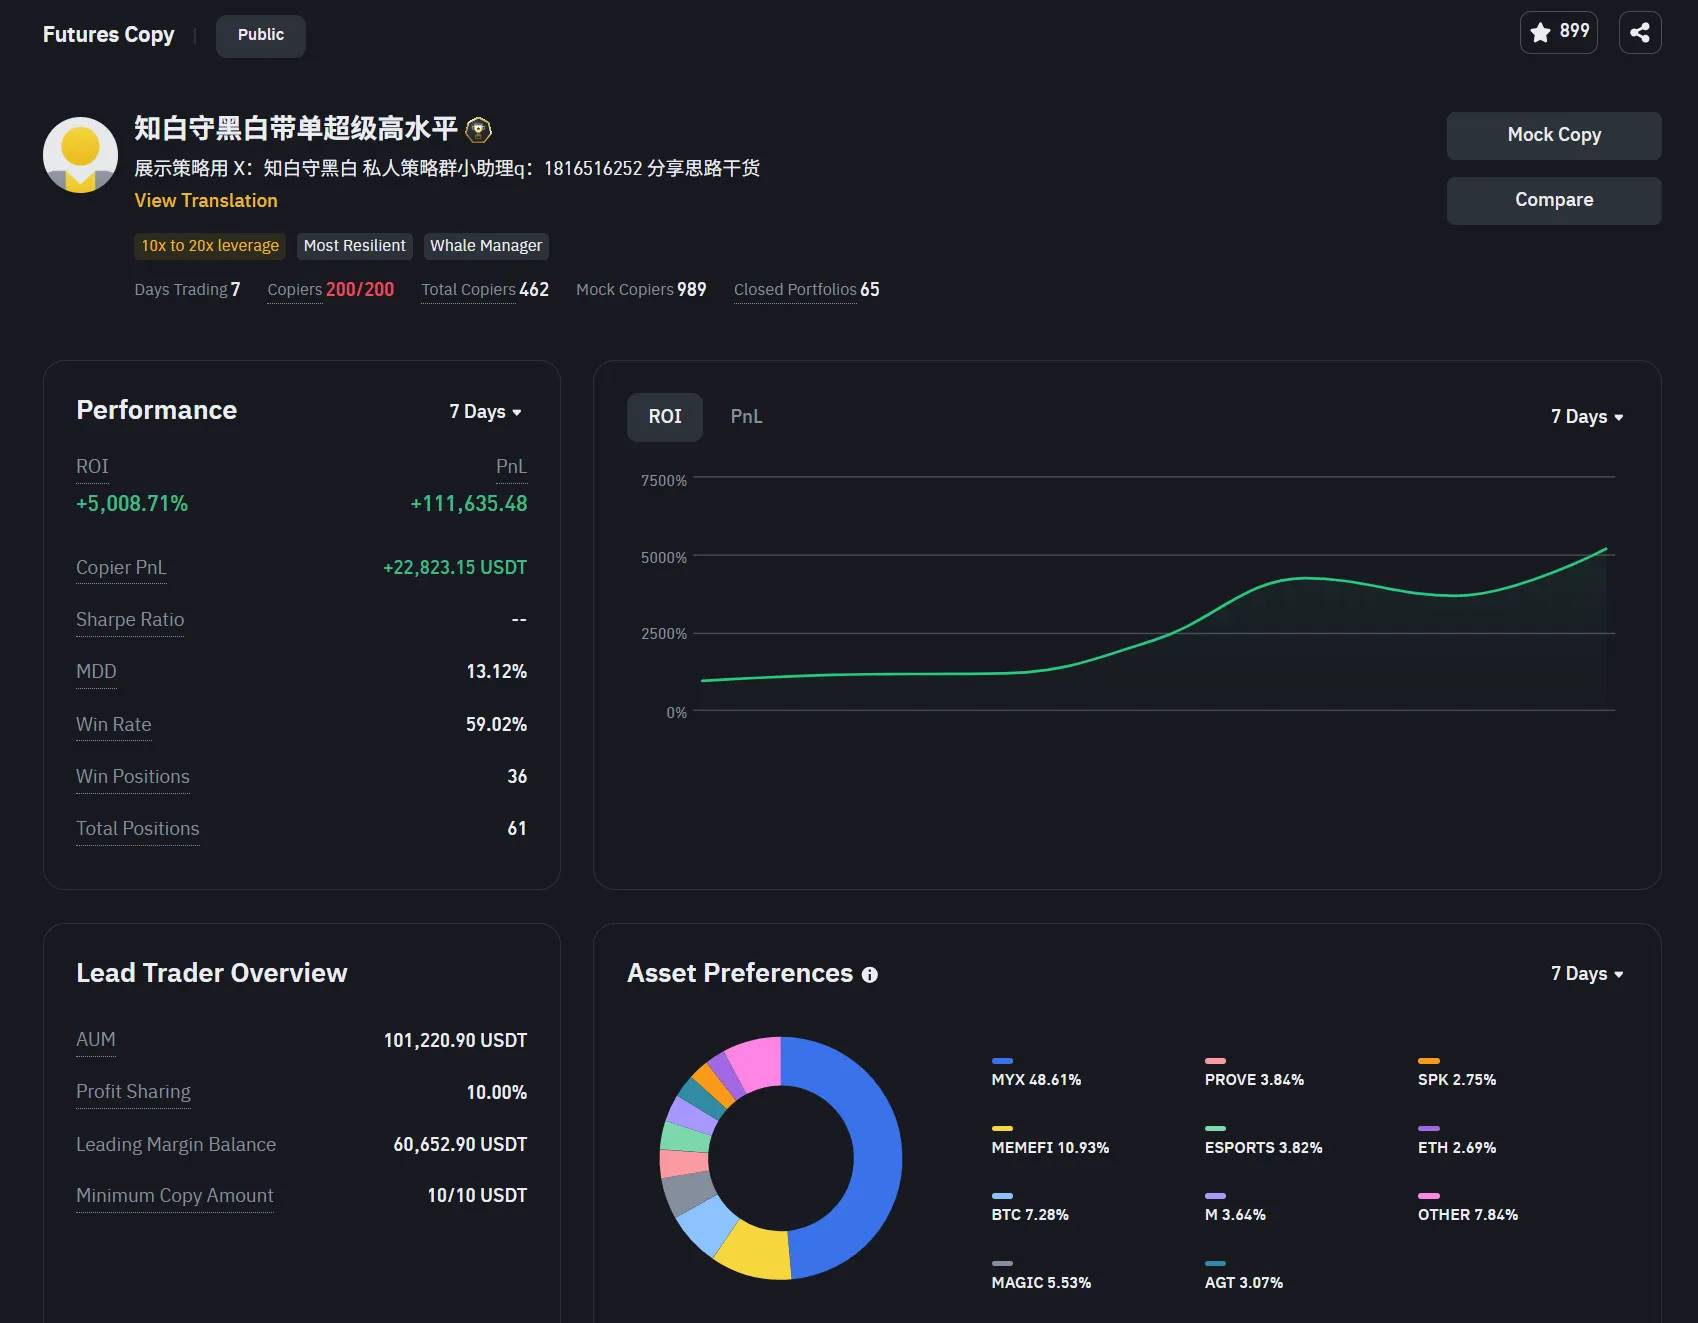The image size is (1698, 1323).
Task: Click the Minimum Copy Amount label
Action: [x=174, y=1196]
